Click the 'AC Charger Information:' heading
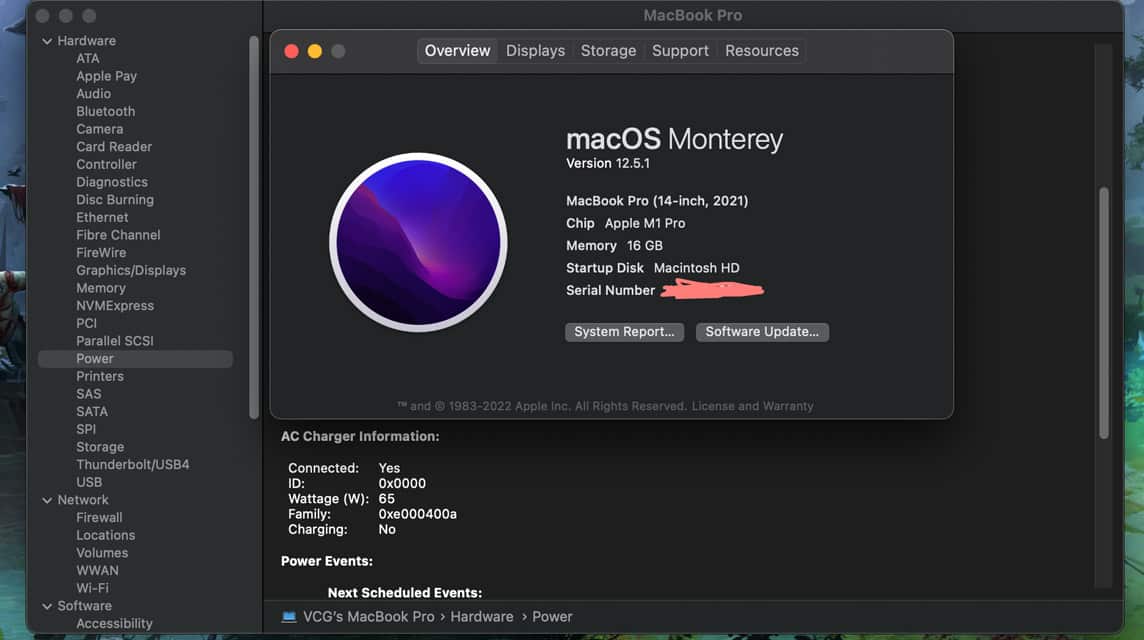The width and height of the screenshot is (1144, 640). (360, 436)
